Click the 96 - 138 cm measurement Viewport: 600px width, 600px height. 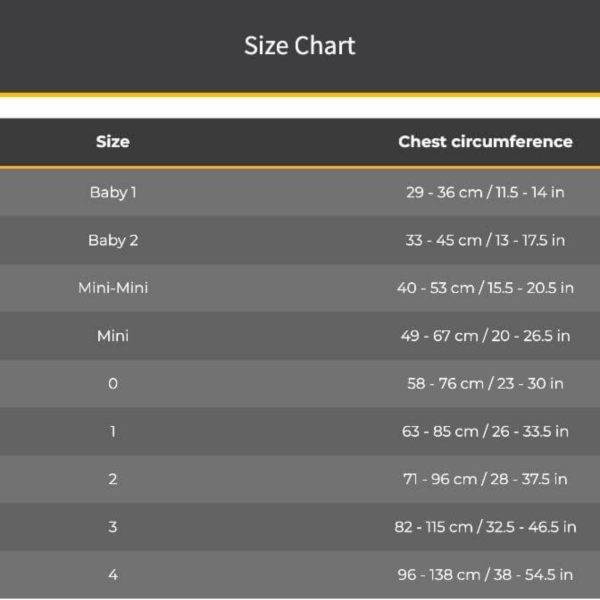pos(485,575)
